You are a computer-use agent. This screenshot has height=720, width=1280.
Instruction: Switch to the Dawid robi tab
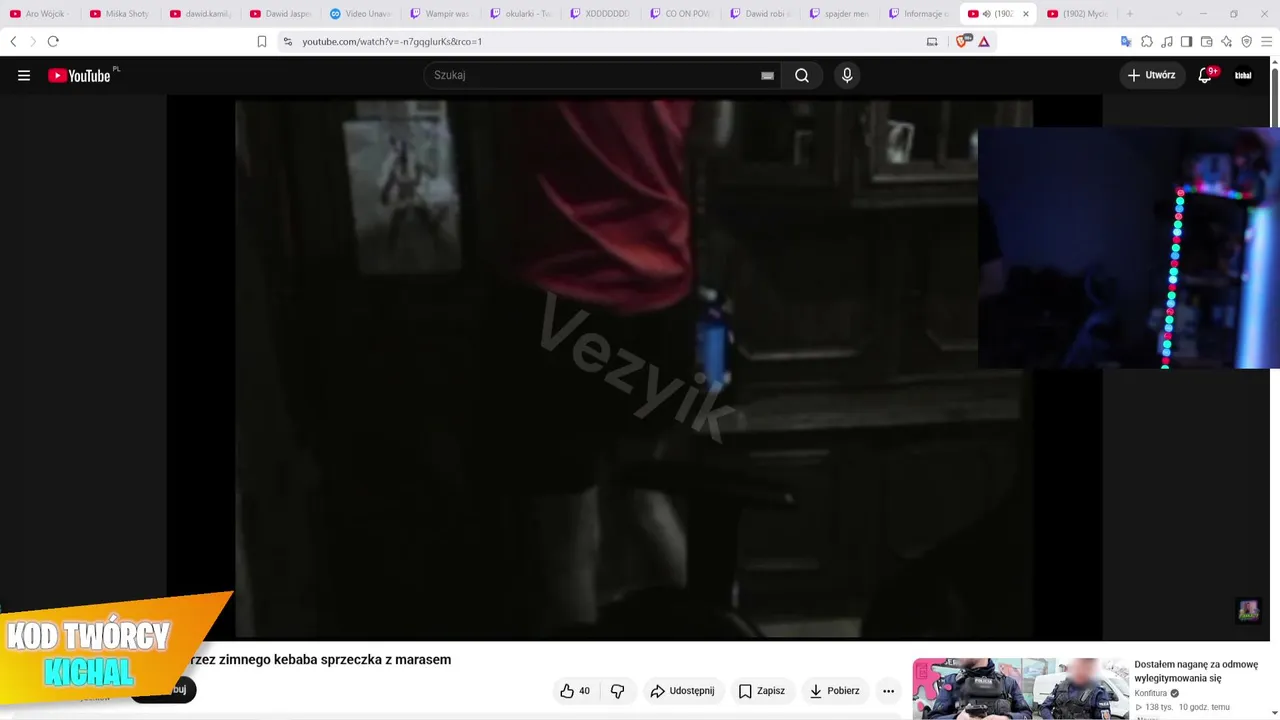760,14
